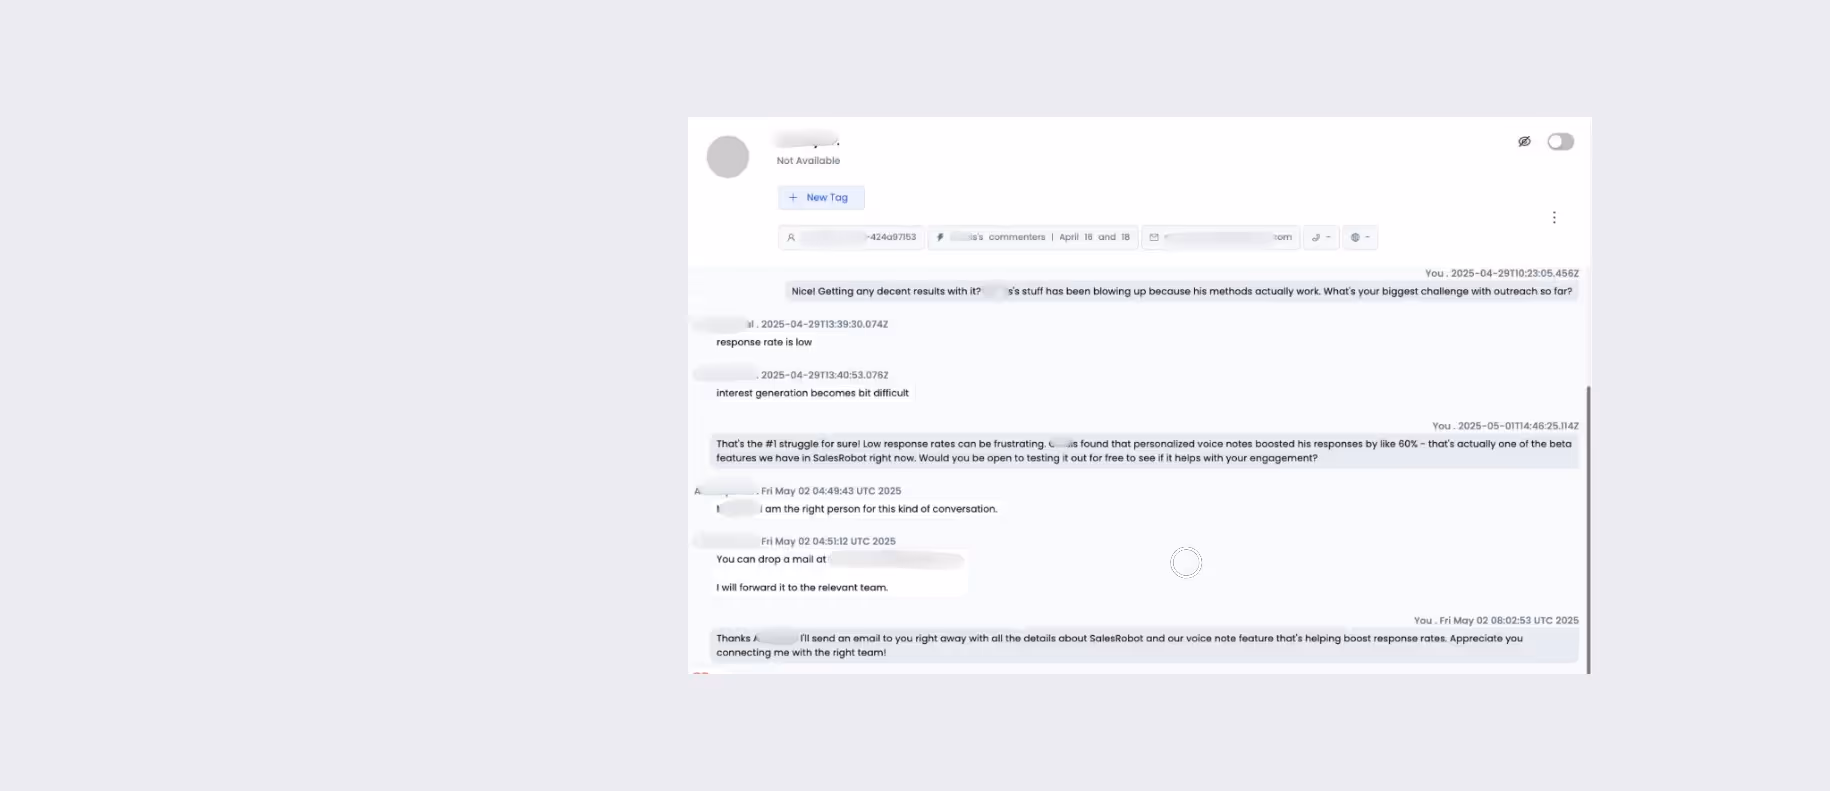Click timestamp "2025-04-29T13:39:30.074Z"
1830x791 pixels.
click(824, 324)
